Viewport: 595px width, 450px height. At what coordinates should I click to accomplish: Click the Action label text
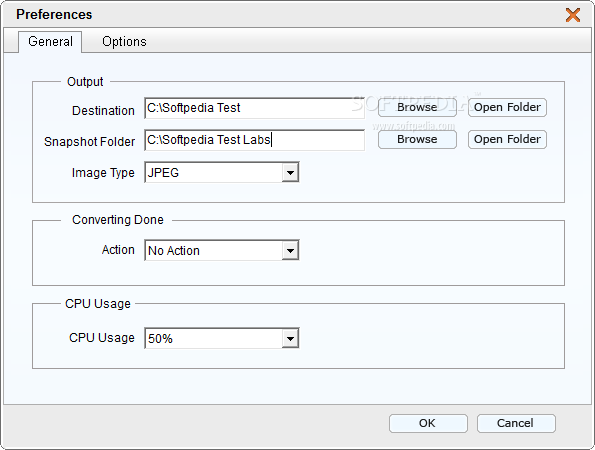tap(118, 250)
